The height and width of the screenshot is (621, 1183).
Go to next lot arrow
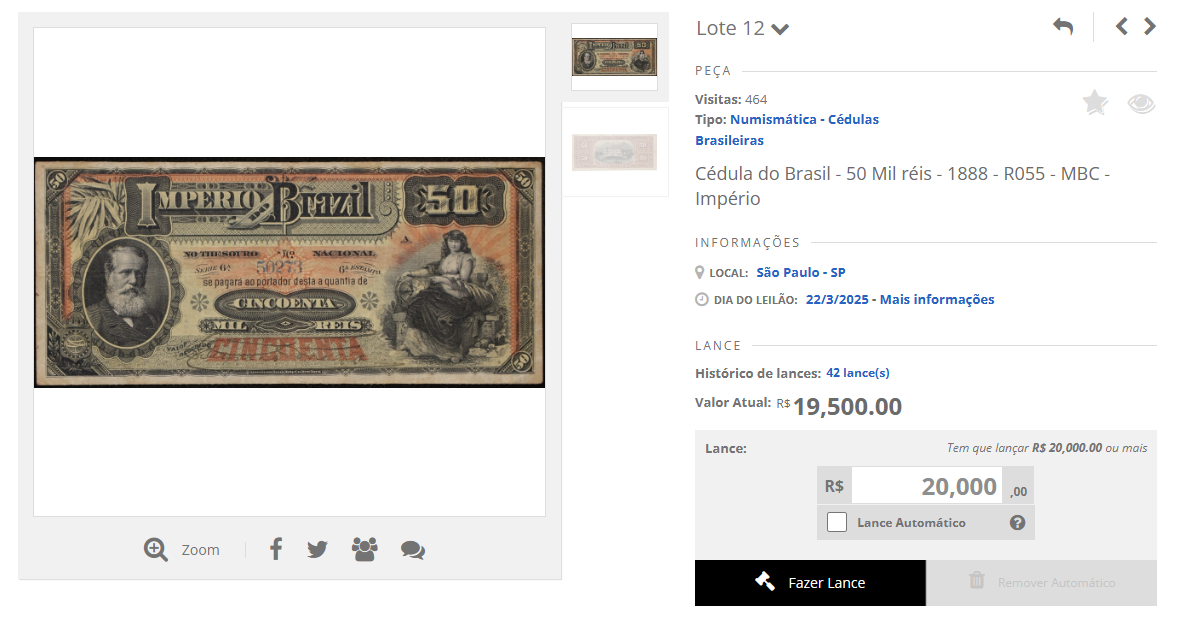1149,27
